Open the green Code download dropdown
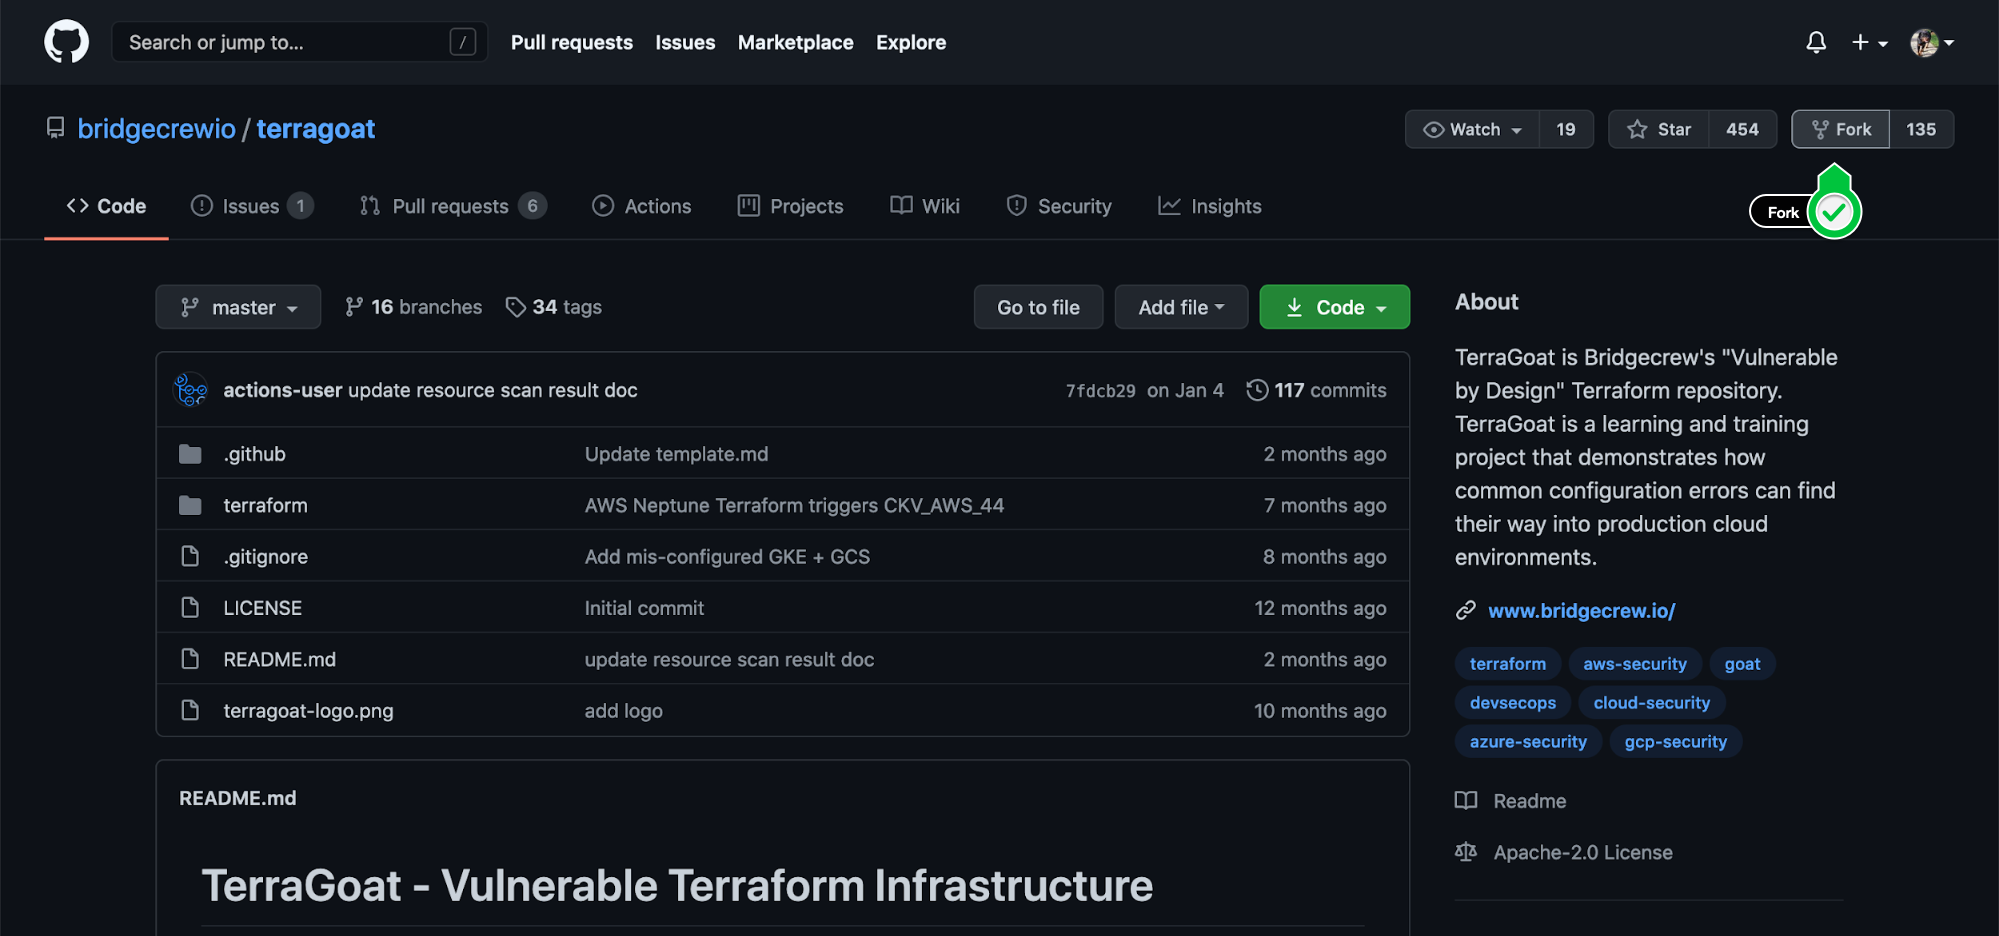Image resolution: width=1999 pixels, height=936 pixels. [1334, 307]
